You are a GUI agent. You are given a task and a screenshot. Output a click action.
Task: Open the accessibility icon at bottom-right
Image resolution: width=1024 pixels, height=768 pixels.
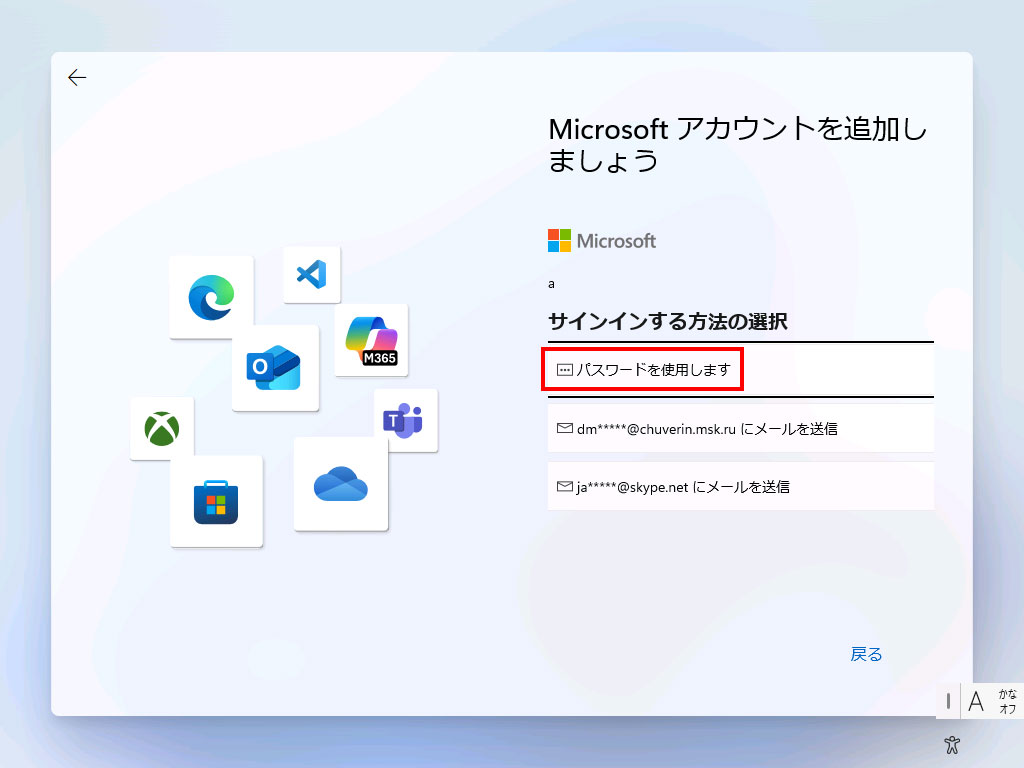coord(952,744)
